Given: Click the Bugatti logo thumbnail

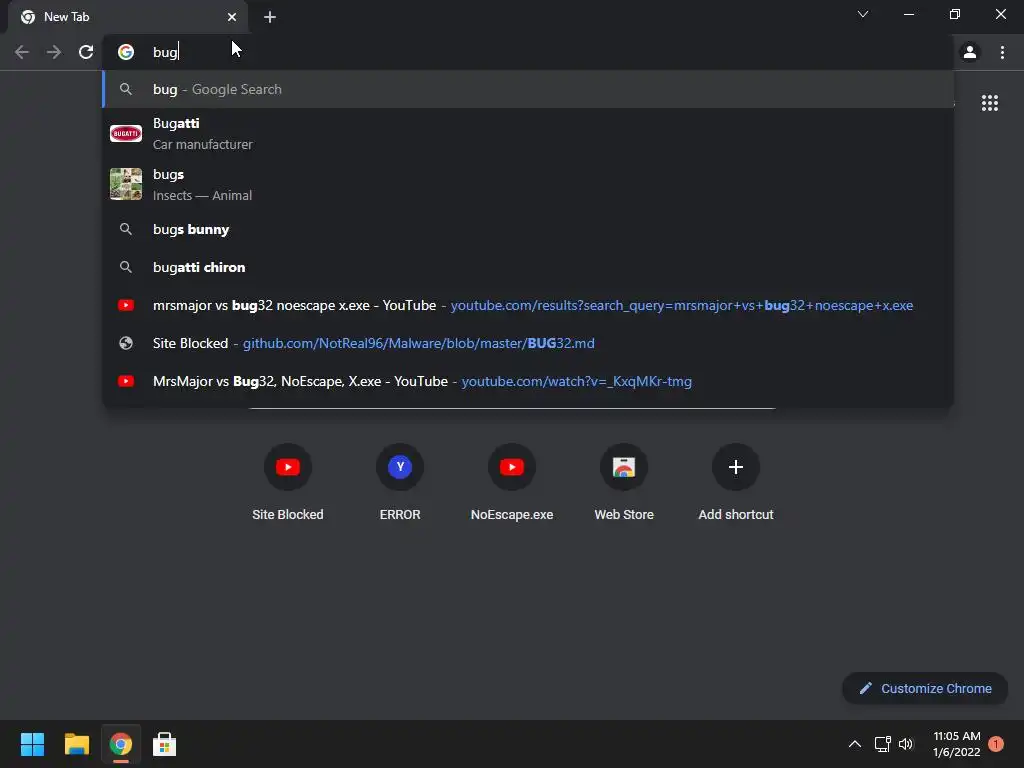Looking at the screenshot, I should point(125,134).
